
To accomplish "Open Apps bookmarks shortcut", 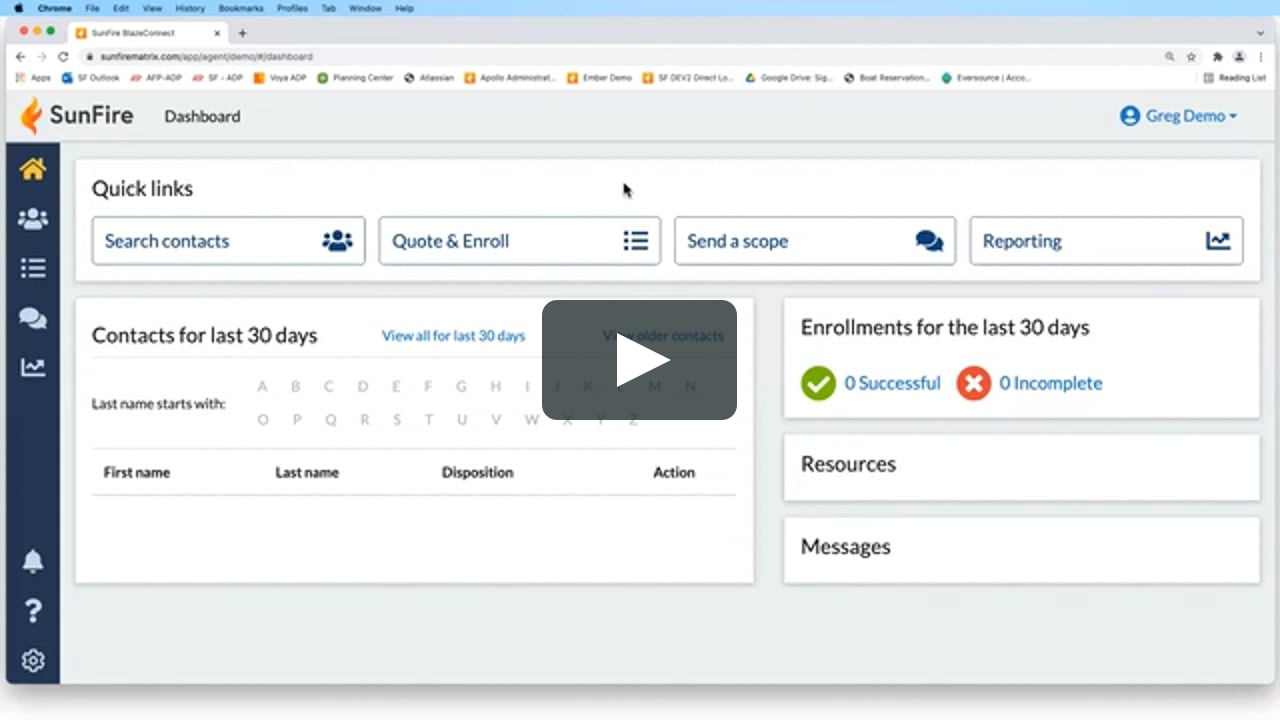I will (33, 77).
